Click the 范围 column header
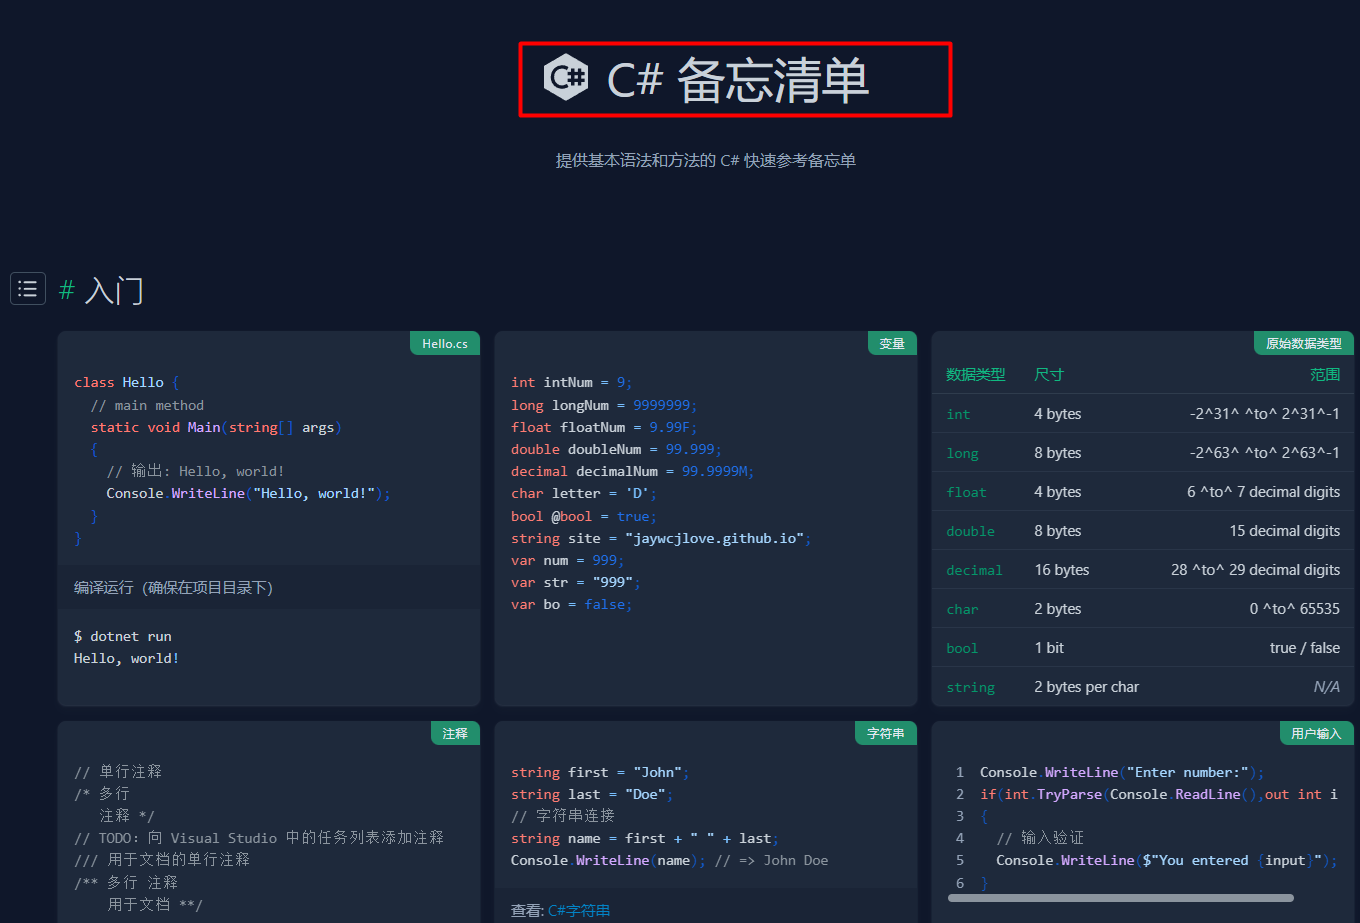The width and height of the screenshot is (1360, 923). [1325, 374]
